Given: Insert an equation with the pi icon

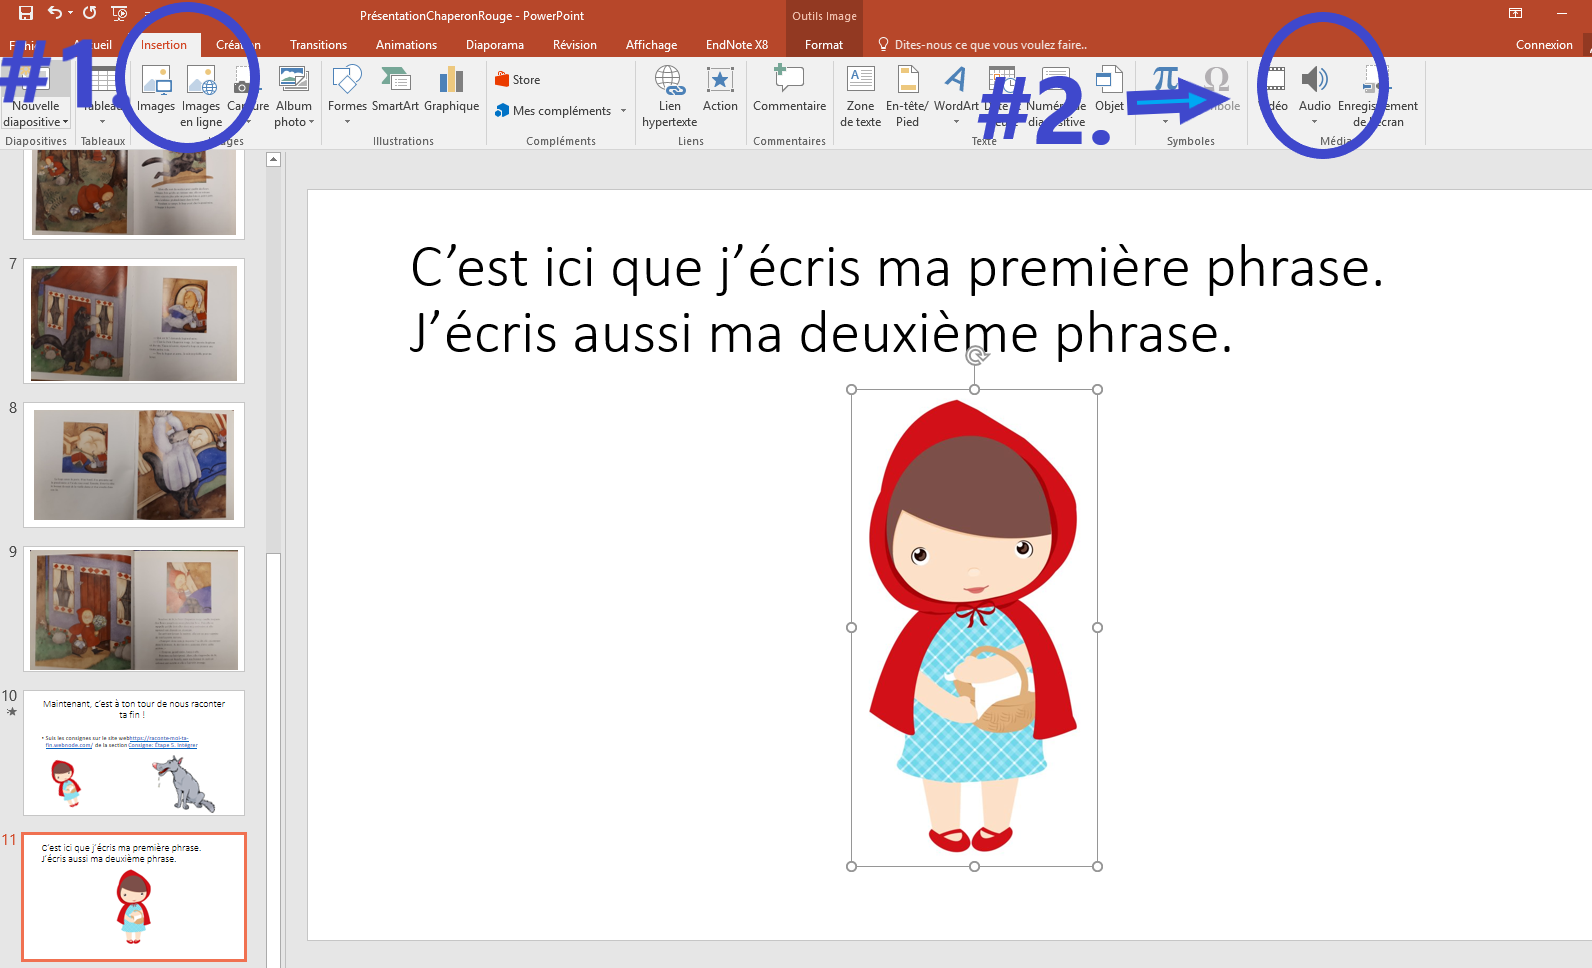Looking at the screenshot, I should tap(1165, 82).
